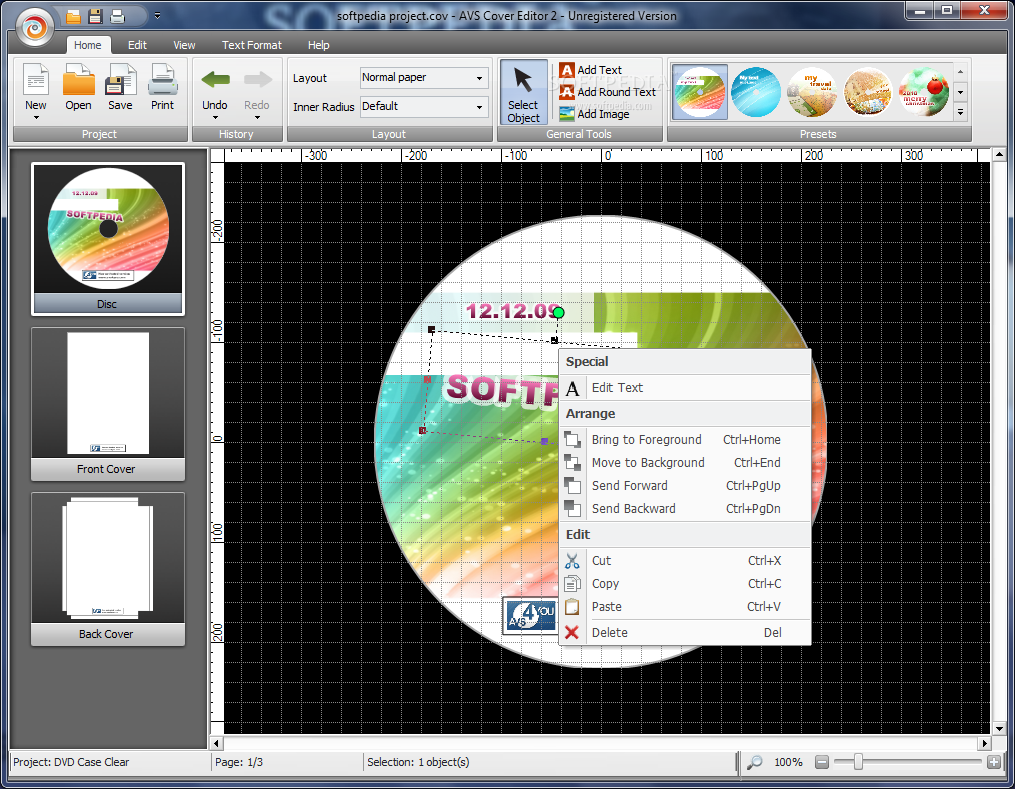The height and width of the screenshot is (789, 1015).
Task: Expand the Undo history dropdown arrow
Action: [x=216, y=118]
